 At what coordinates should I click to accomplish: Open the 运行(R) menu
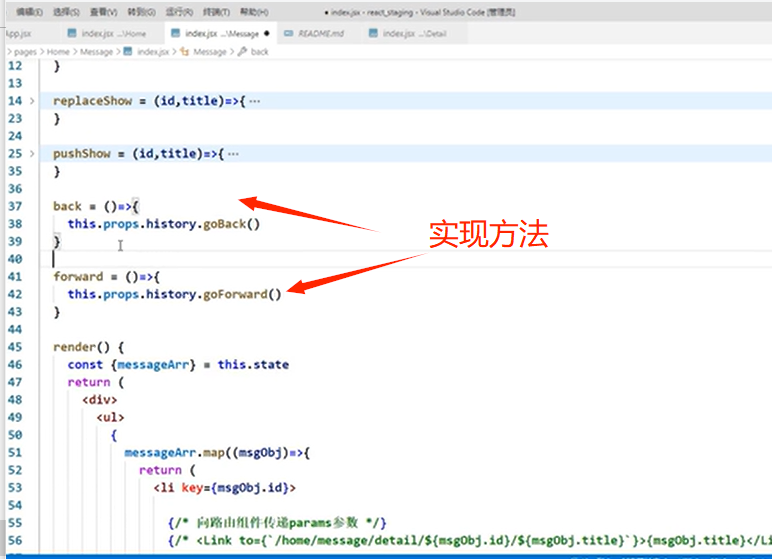179,12
